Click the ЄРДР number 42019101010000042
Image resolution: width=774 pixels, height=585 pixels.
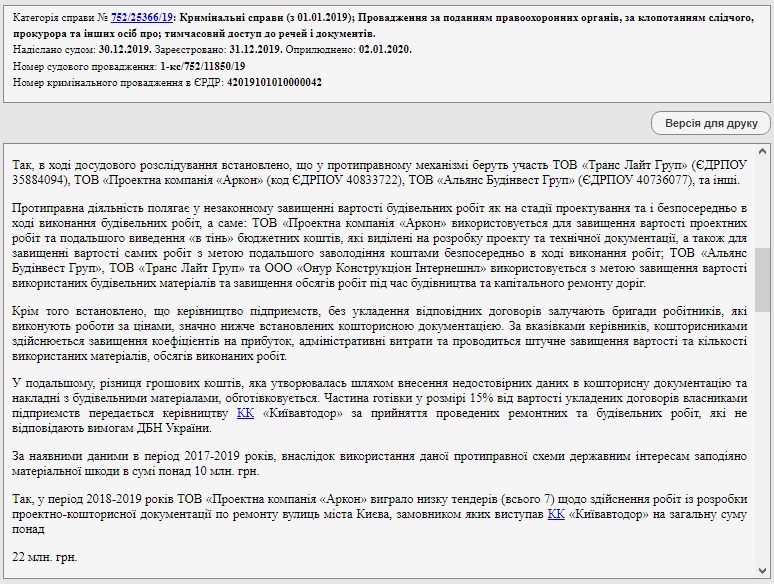[x=274, y=81]
